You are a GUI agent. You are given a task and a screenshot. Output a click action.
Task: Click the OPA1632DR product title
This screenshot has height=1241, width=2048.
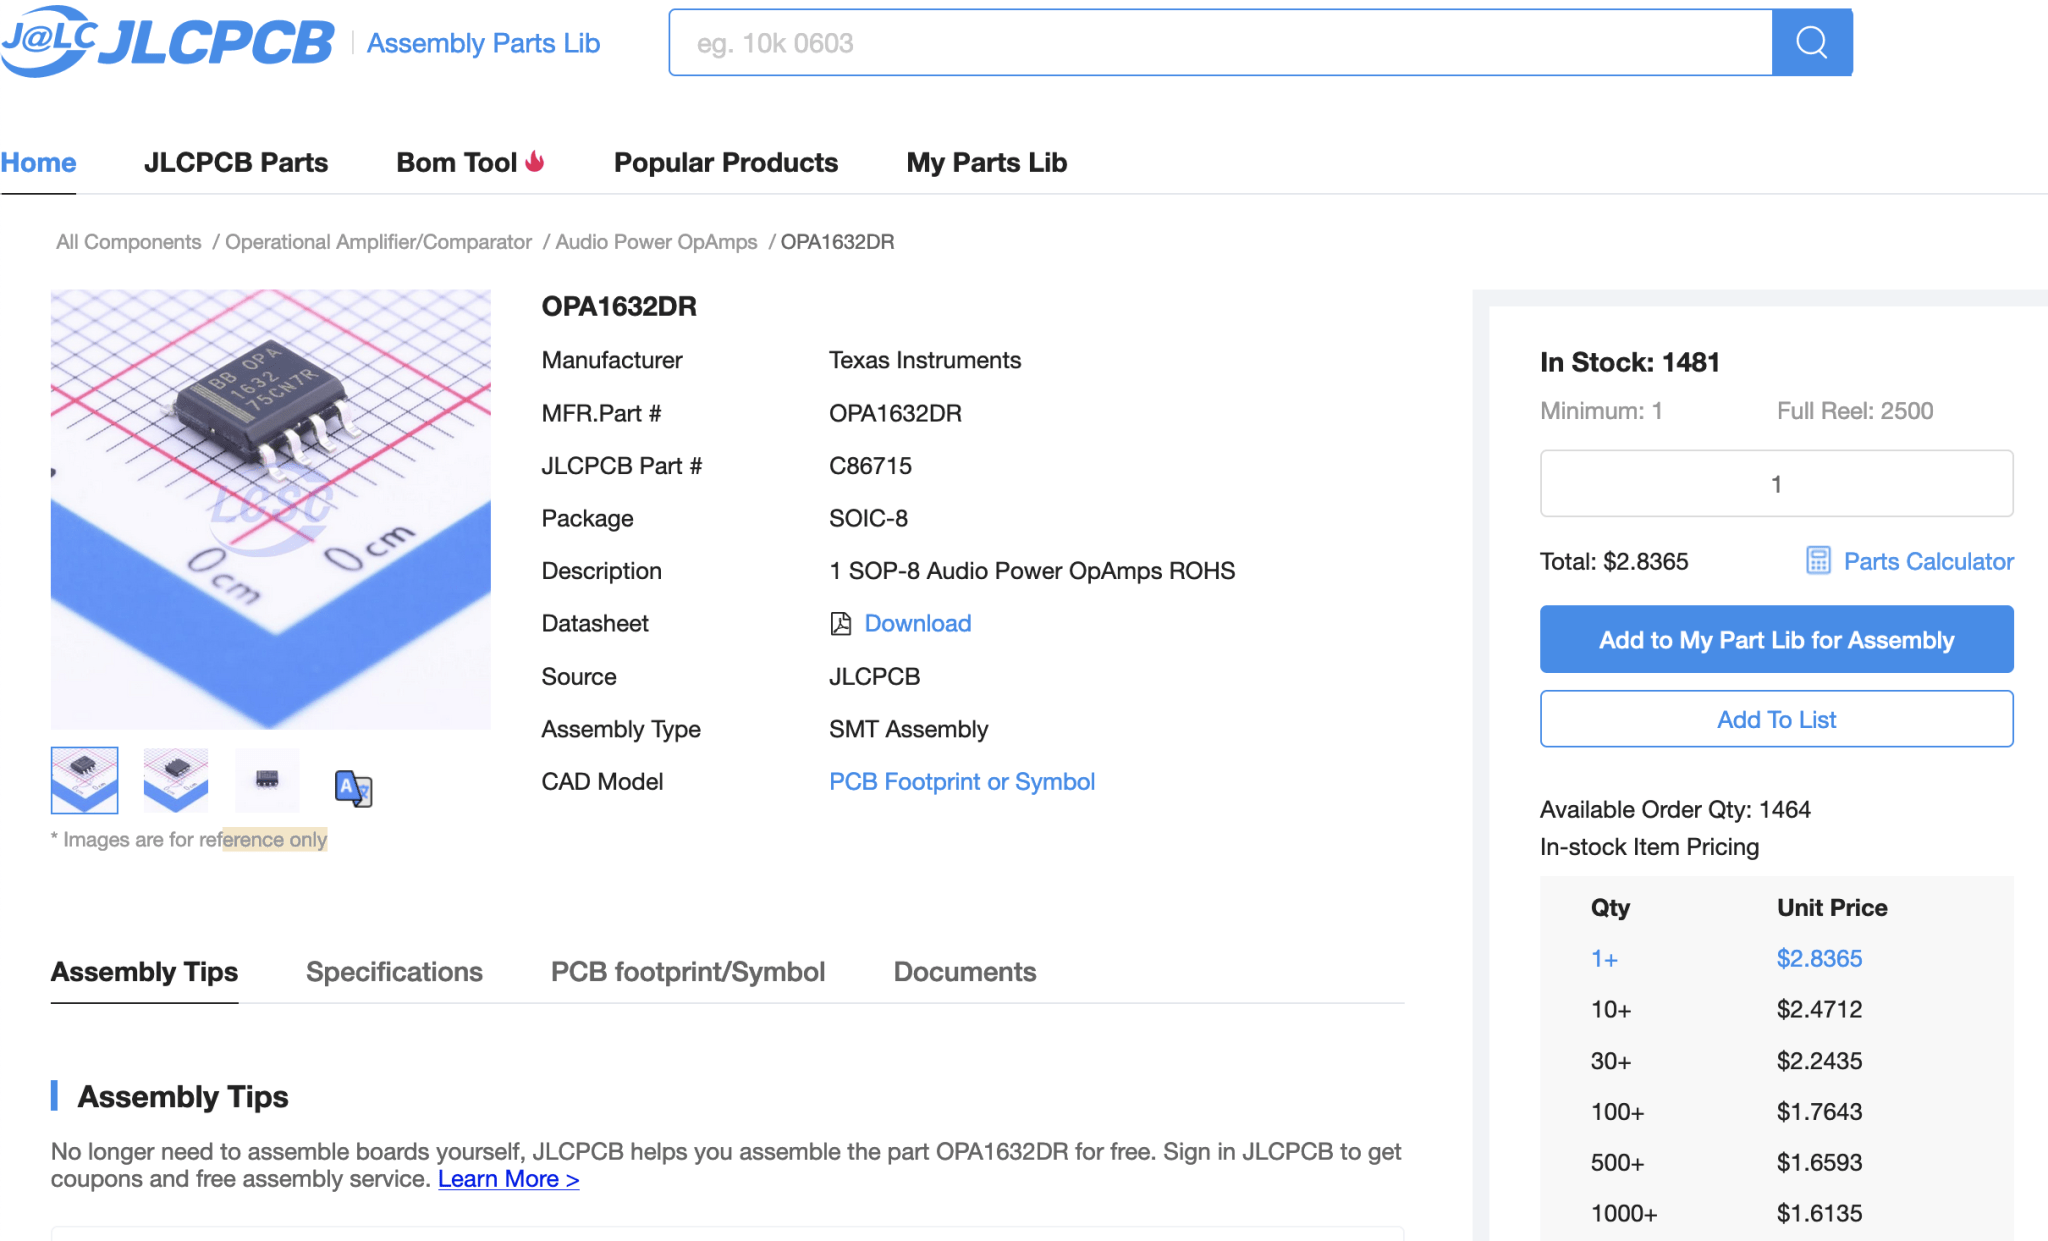(x=619, y=306)
